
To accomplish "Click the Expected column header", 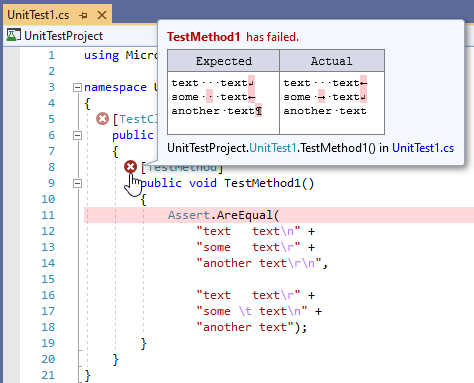I will (x=224, y=61).
